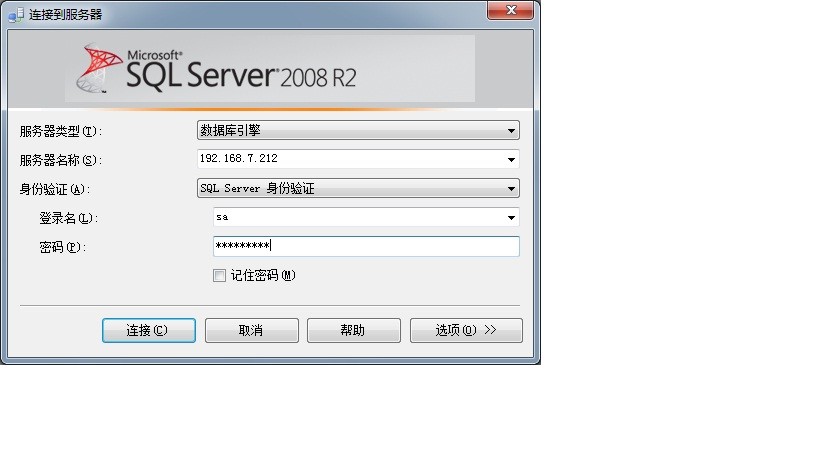Close the 连接到服务器 dialog window

pyautogui.click(x=511, y=10)
